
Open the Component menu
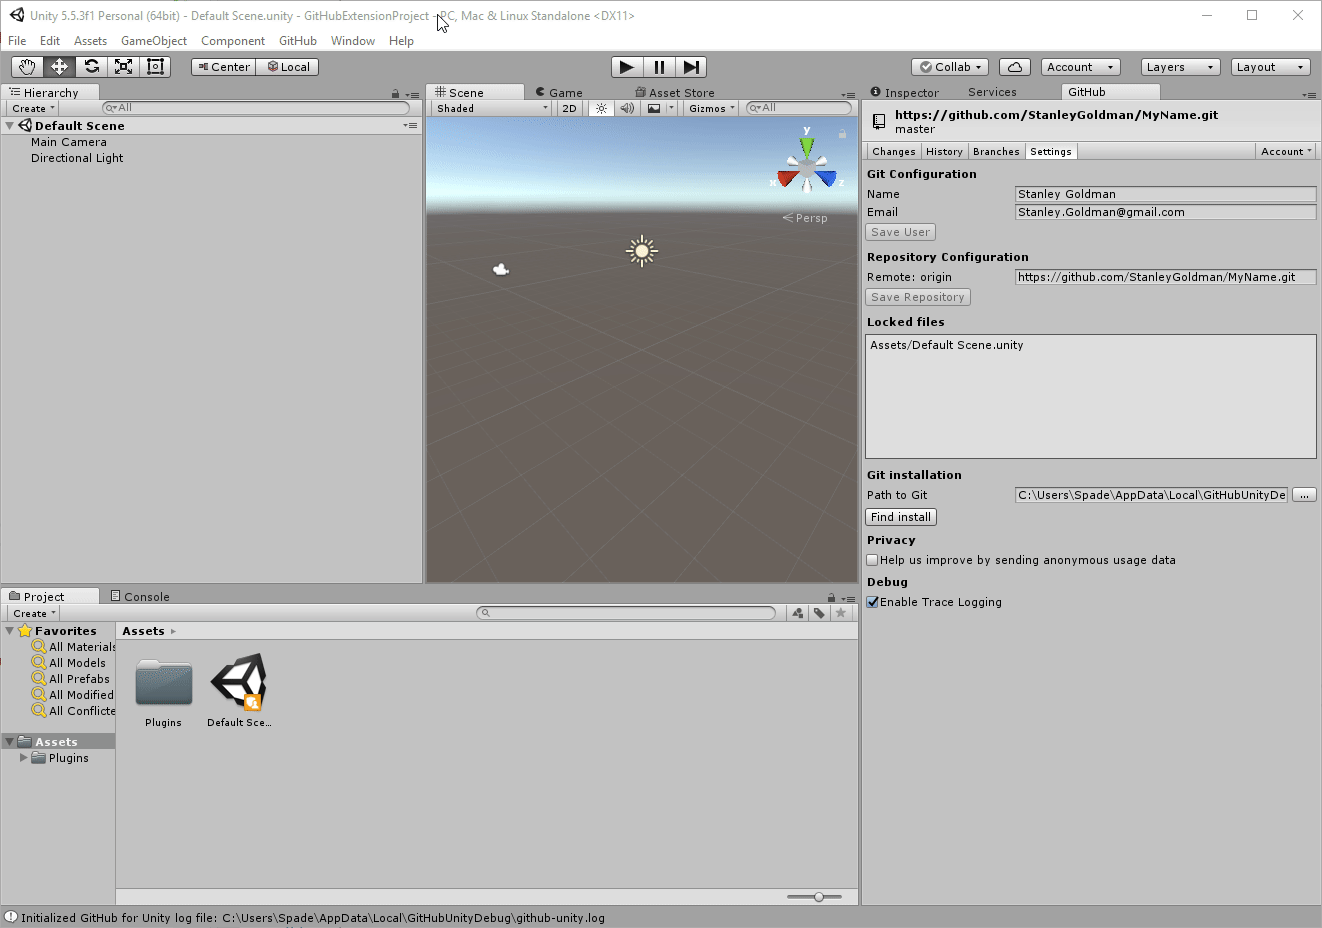coord(233,41)
